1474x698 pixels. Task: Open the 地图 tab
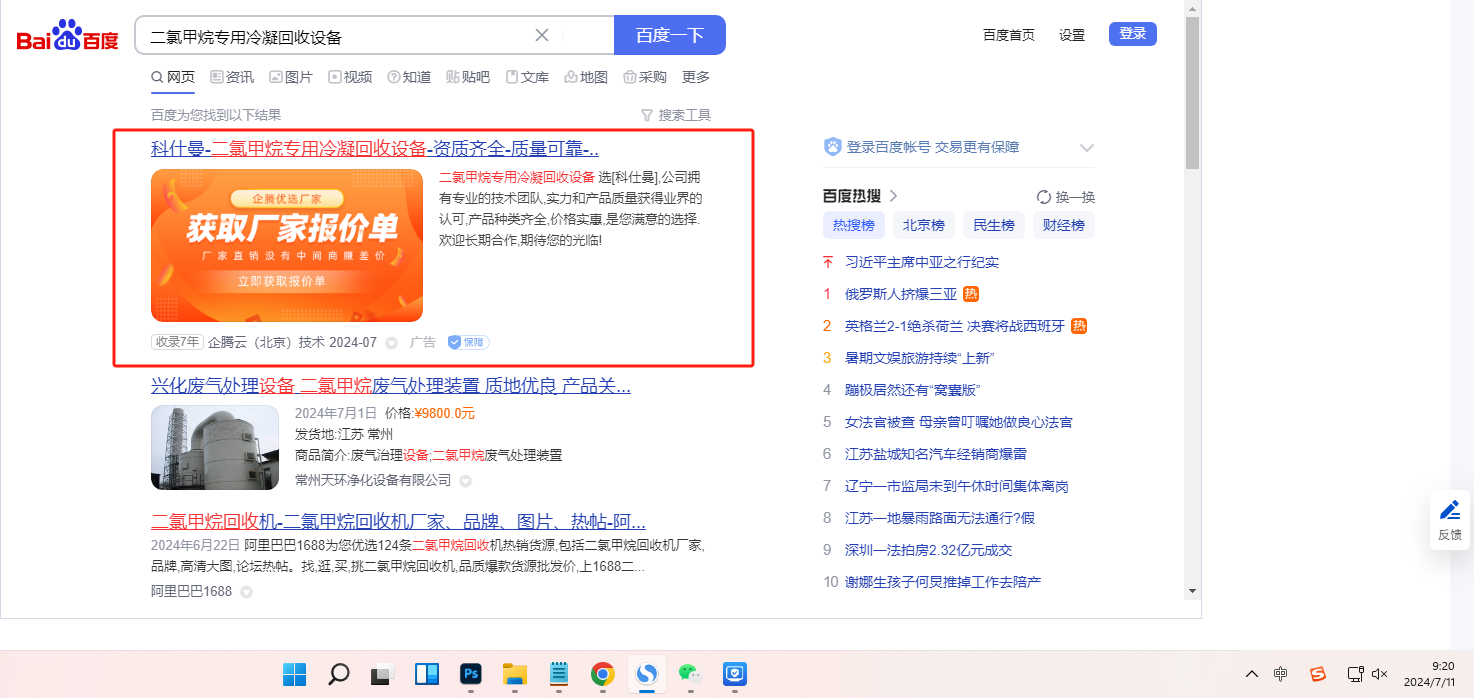click(586, 77)
